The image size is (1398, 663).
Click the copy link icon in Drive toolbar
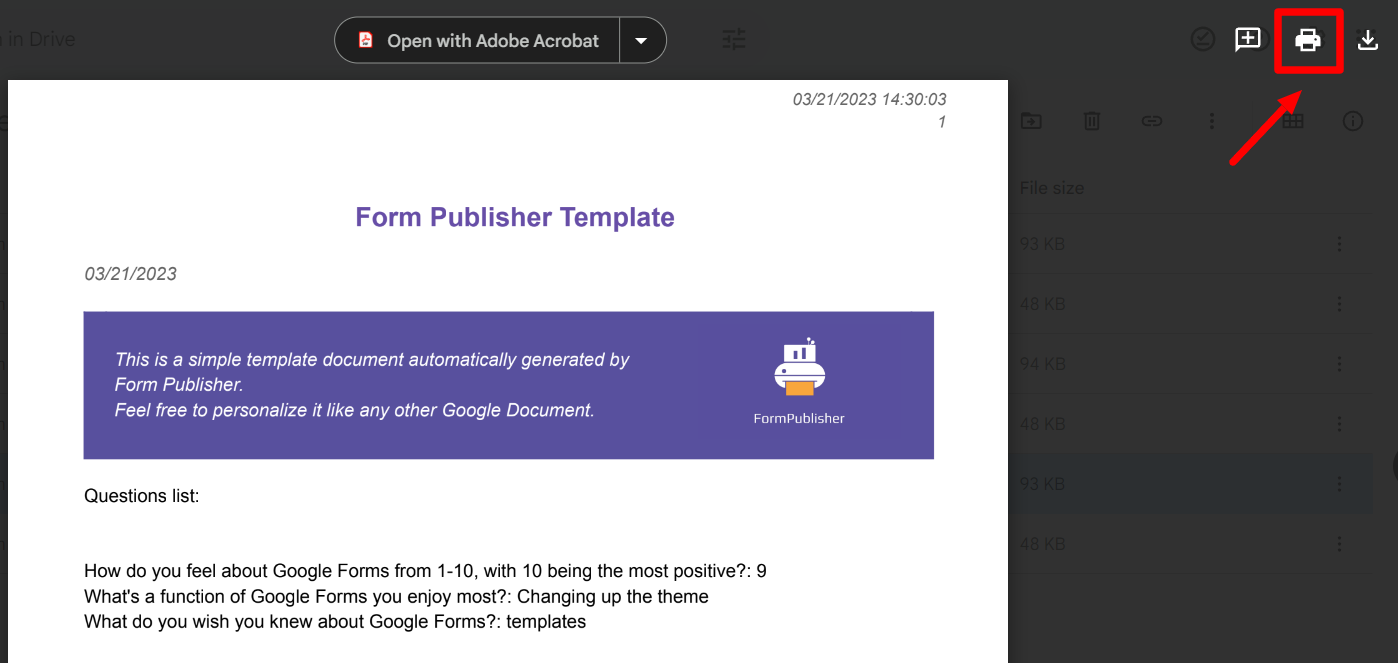point(1152,121)
